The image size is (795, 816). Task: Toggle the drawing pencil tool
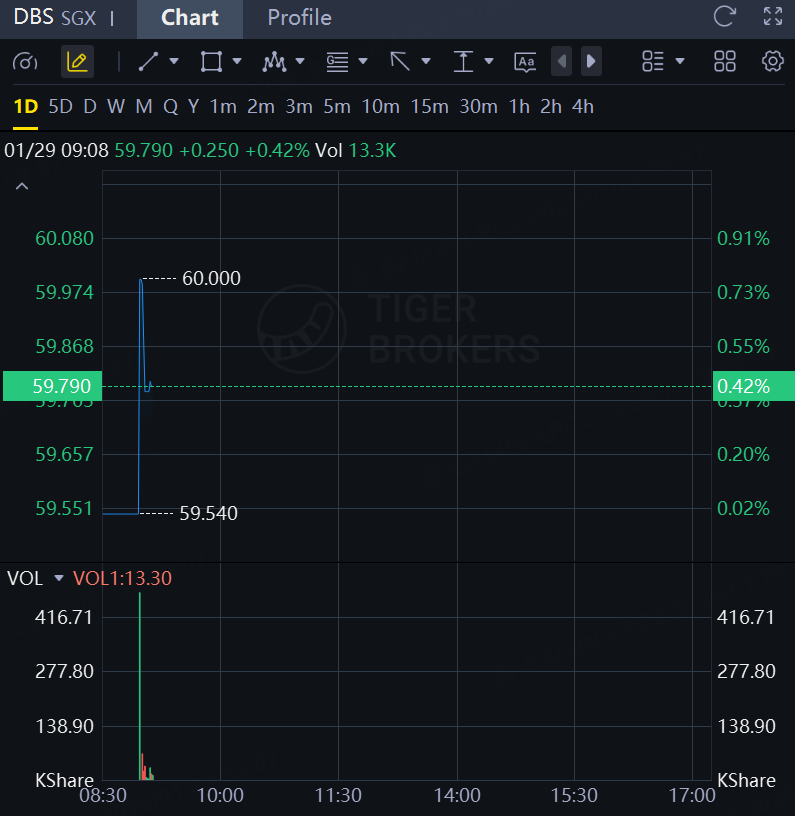click(77, 61)
